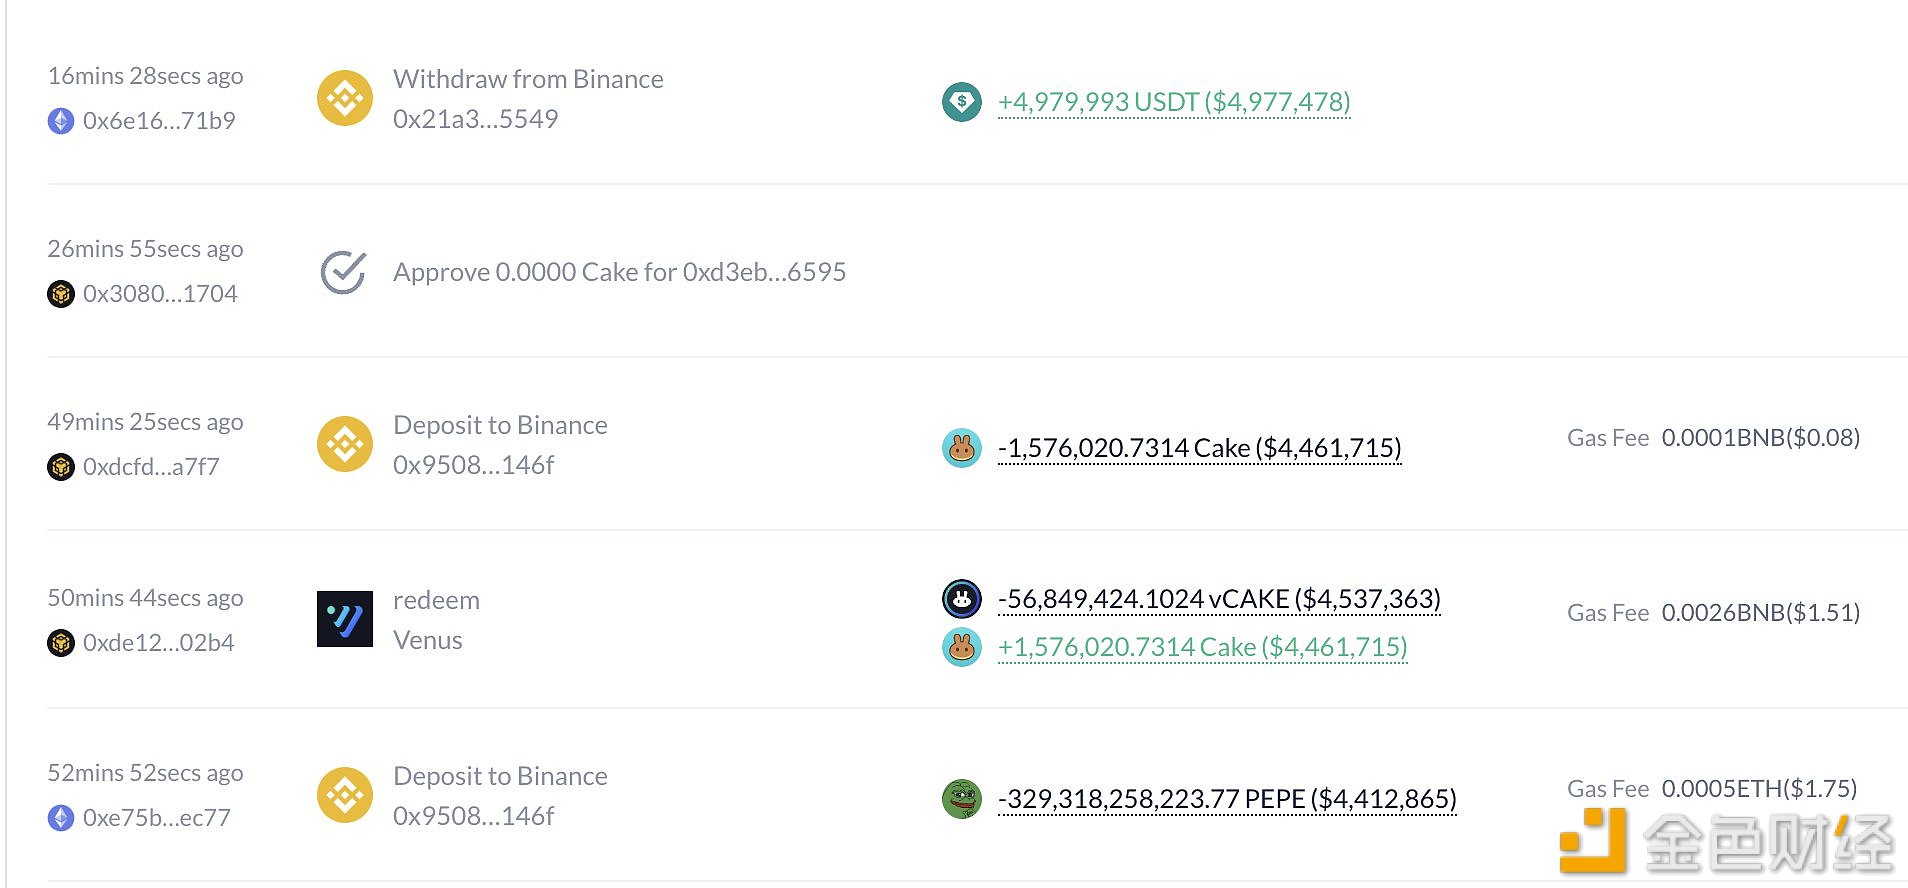1908x888 pixels.
Task: Click the BNB chain icon next to 0x3080...1704
Action: point(61,294)
